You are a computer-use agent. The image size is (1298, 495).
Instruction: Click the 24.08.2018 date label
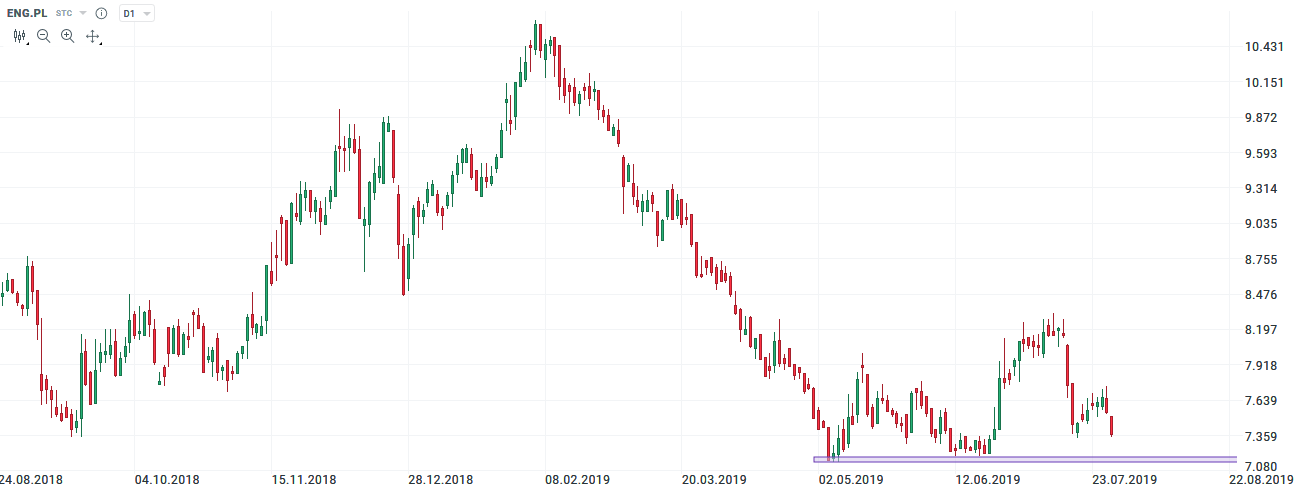coord(31,480)
